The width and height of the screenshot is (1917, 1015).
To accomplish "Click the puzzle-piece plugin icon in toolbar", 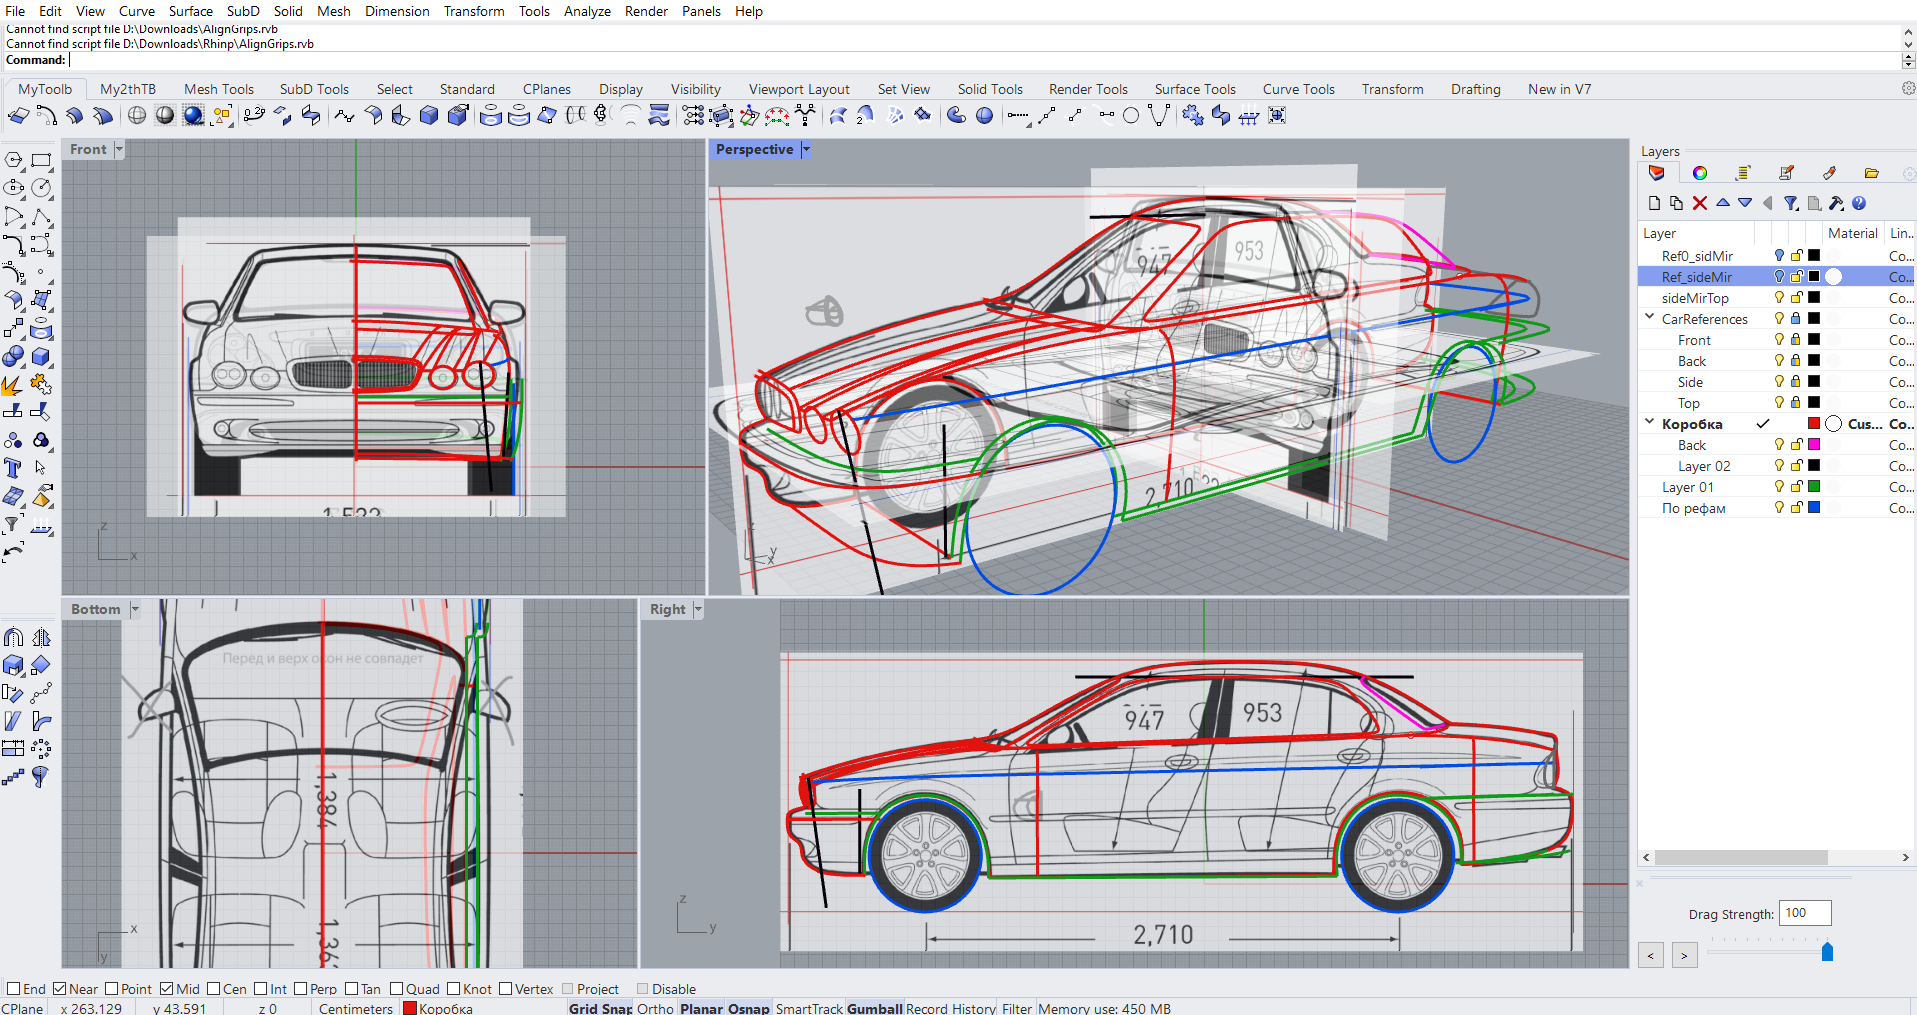I will (1193, 116).
